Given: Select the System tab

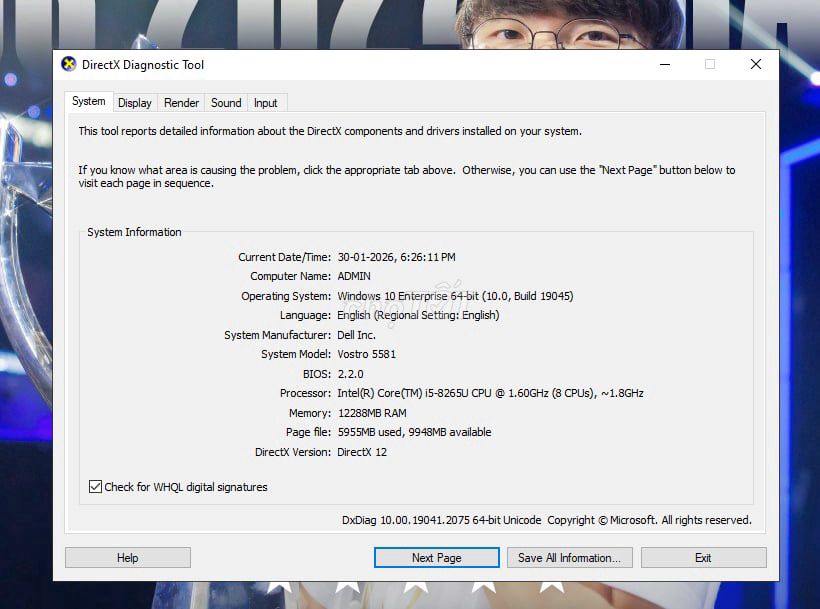Looking at the screenshot, I should pos(88,101).
